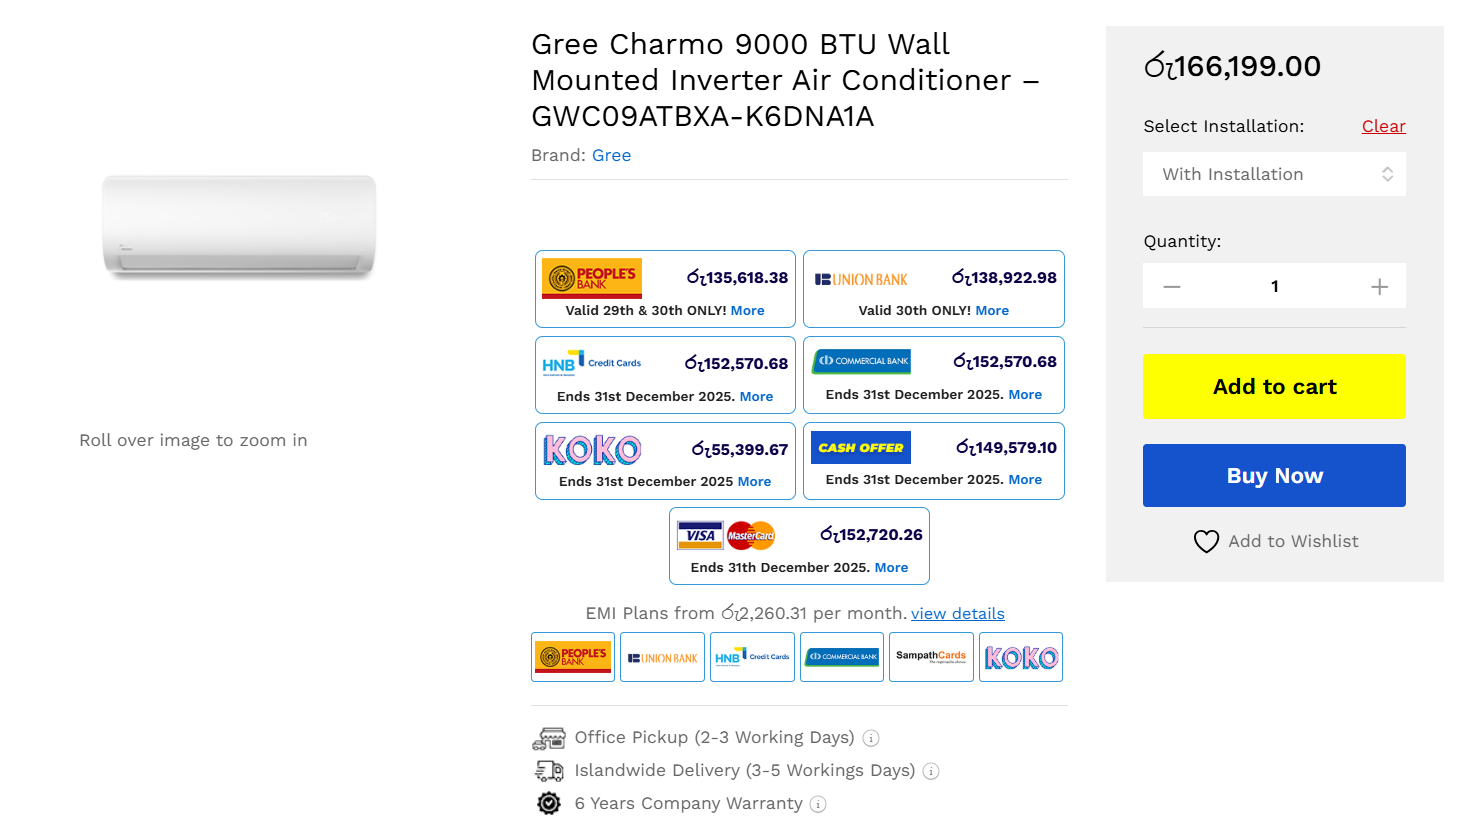1480x828 pixels.
Task: Select Union Bank EMI plan logo
Action: pos(662,657)
